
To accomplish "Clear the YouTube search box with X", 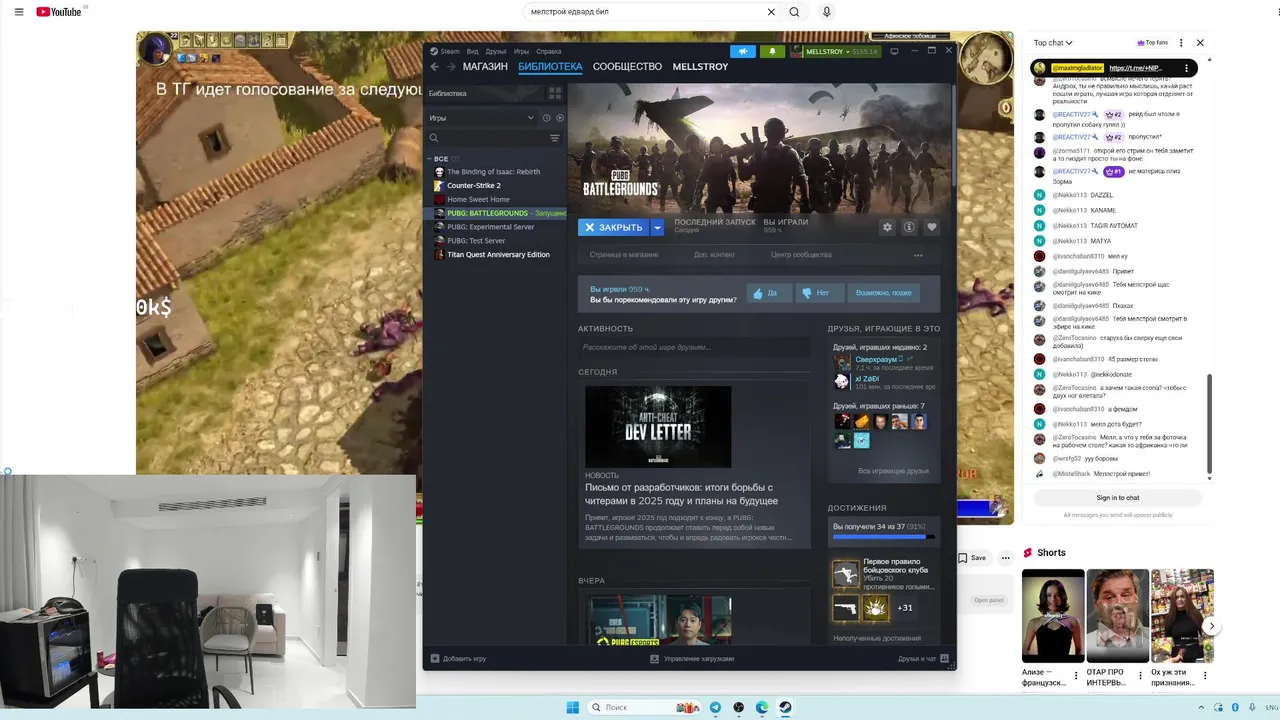I will point(771,12).
